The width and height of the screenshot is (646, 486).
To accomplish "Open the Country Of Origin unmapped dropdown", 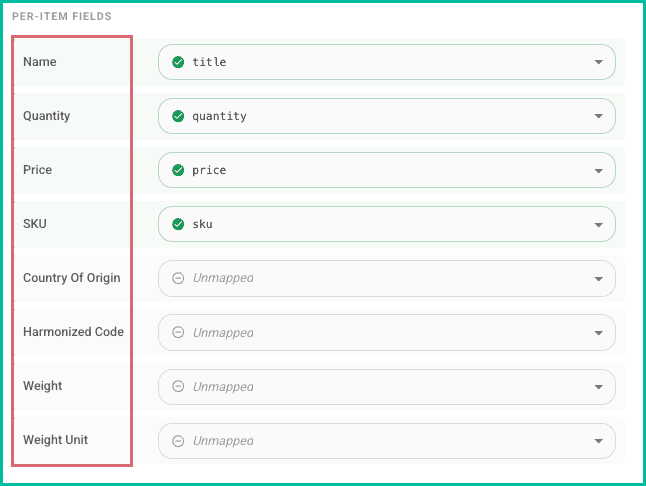I will 386,278.
